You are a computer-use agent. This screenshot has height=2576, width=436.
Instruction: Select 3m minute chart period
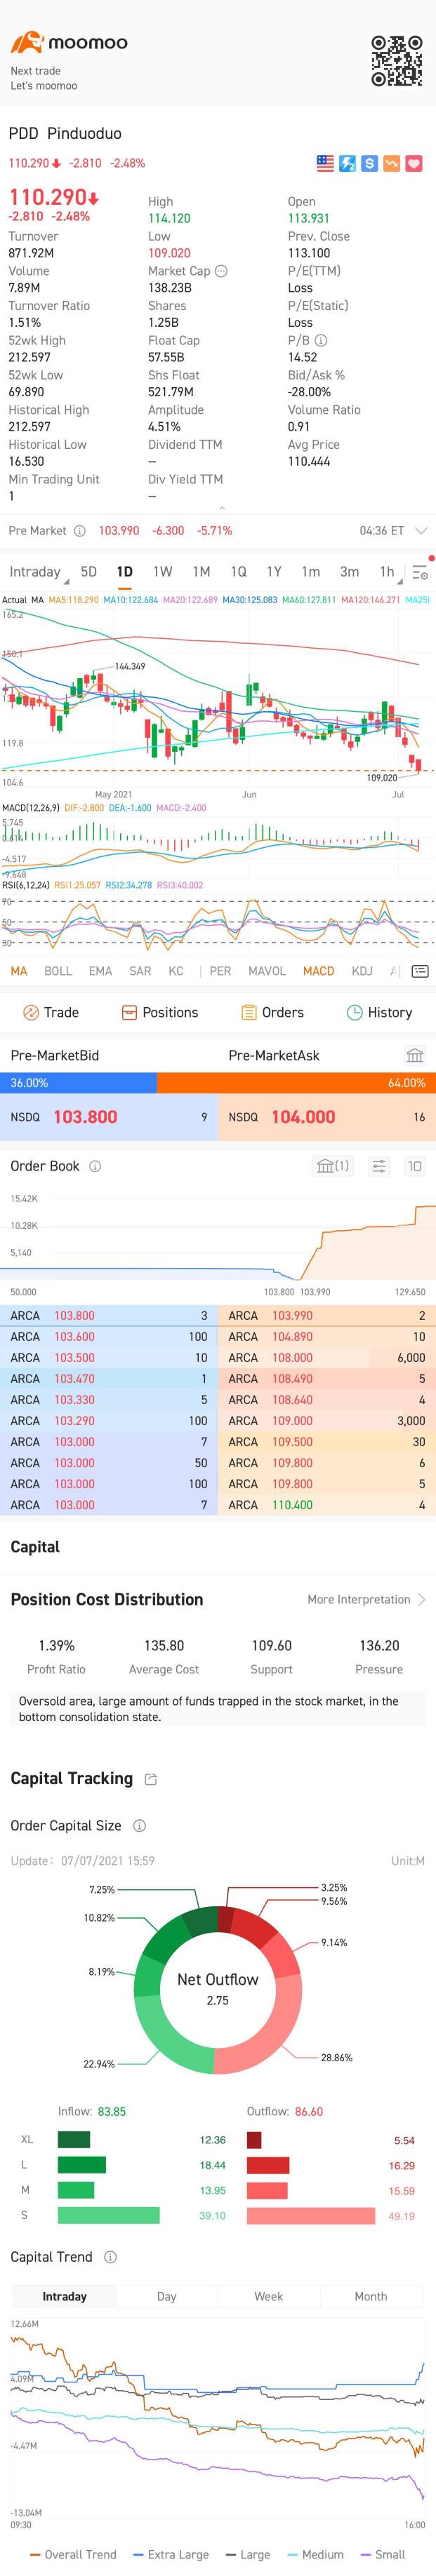point(349,572)
